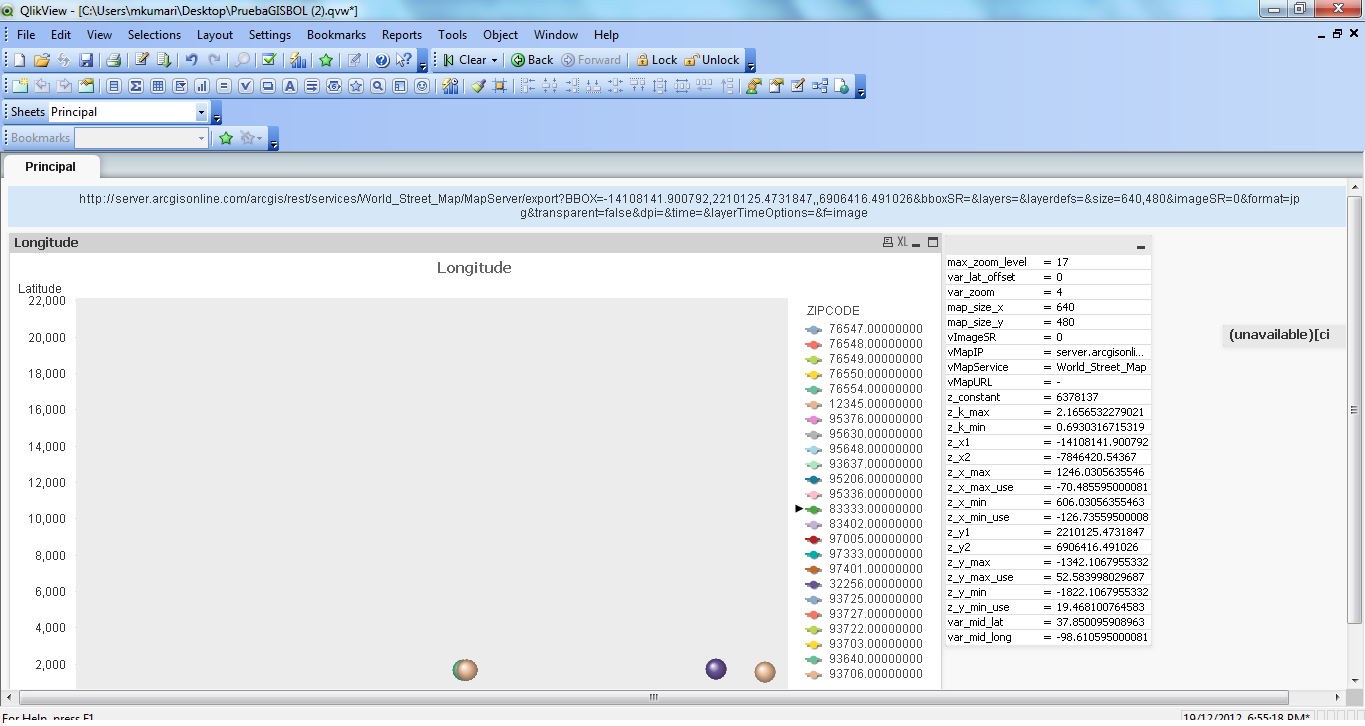This screenshot has width=1365, height=726.
Task: Click the Format Painter brush icon
Action: click(478, 86)
